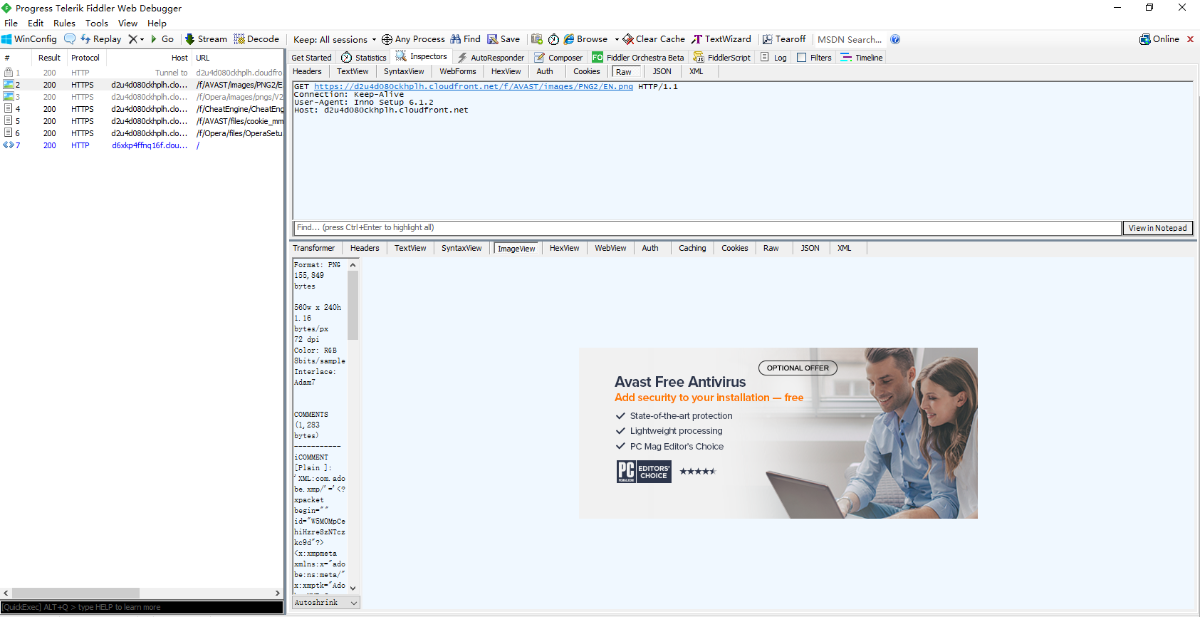Open the Tools menu
Image resolution: width=1200 pixels, height=617 pixels.
coord(97,23)
